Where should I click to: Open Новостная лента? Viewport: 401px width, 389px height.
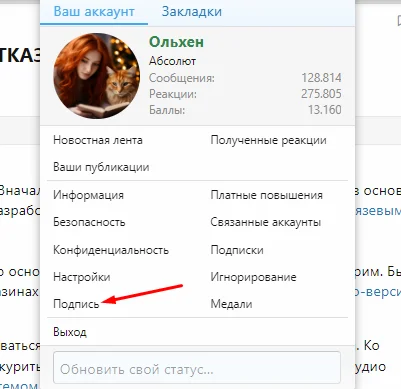tap(98, 140)
